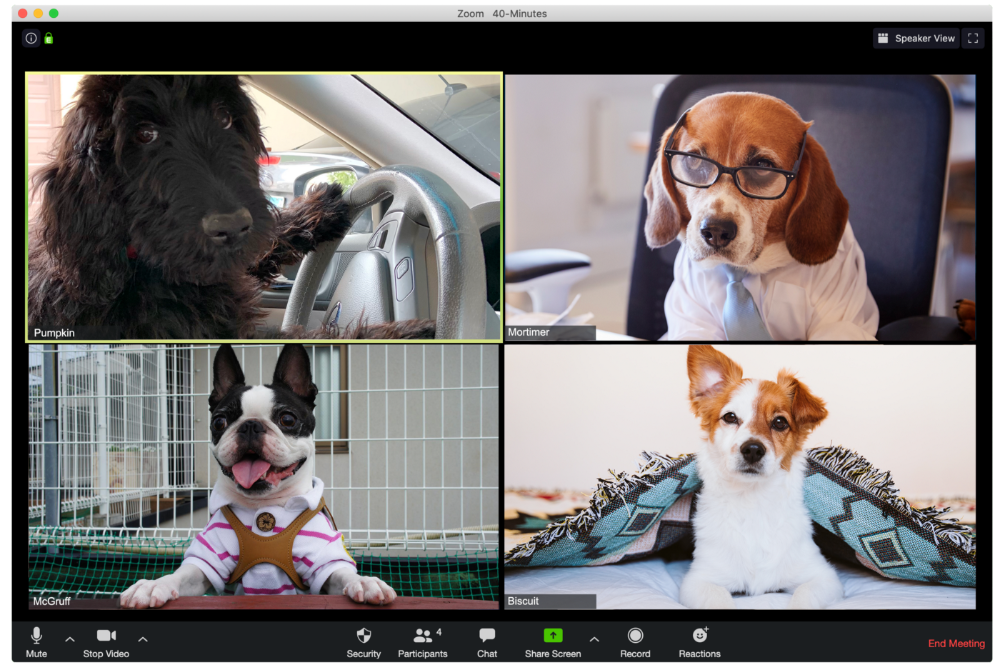Enter full screen mode icon
Image resolution: width=1000 pixels, height=668 pixels.
tap(973, 38)
